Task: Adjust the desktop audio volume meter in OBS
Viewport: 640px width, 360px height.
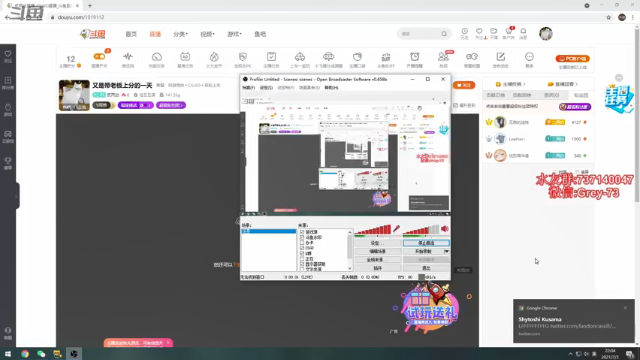Action: (421, 229)
